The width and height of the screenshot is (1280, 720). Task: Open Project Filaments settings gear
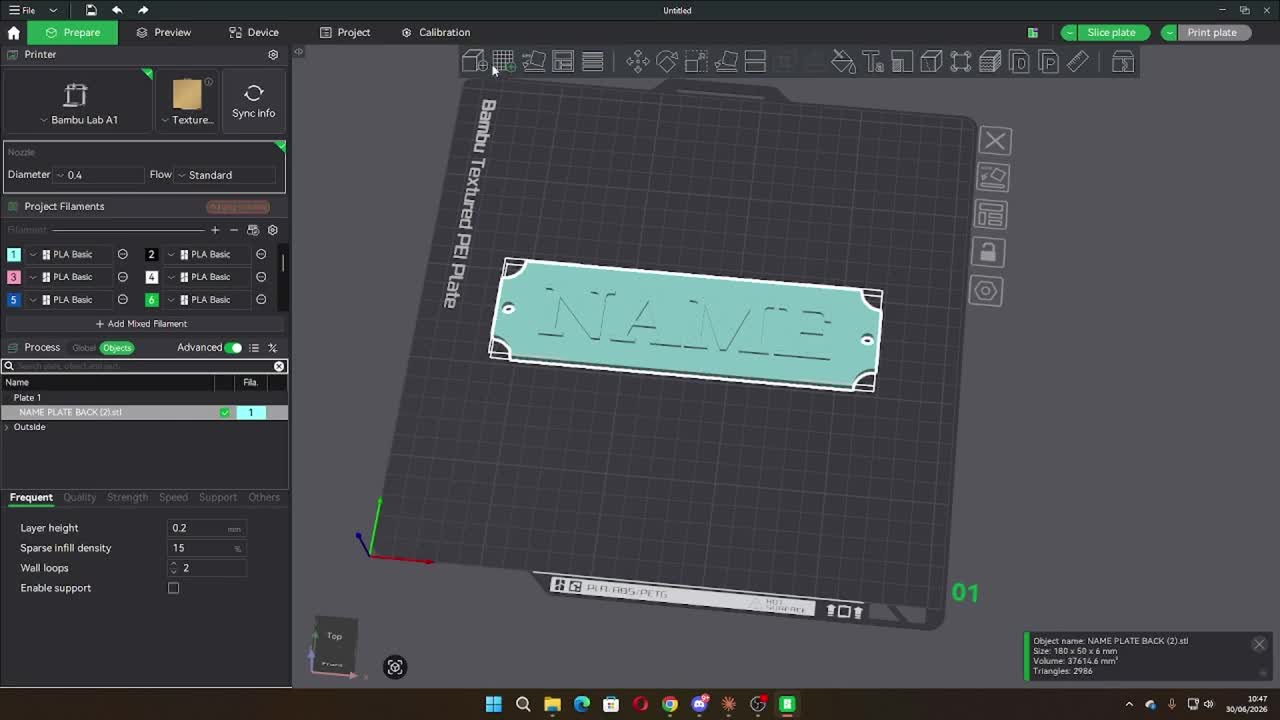[272, 230]
